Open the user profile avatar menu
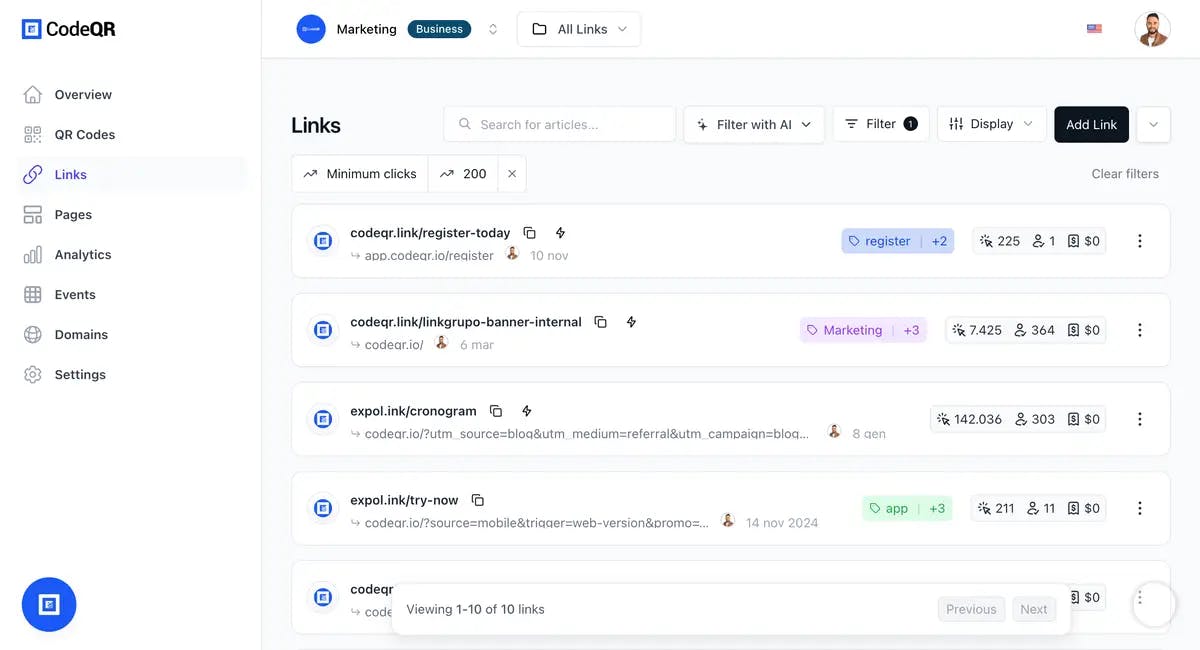Viewport: 1200px width, 650px height. tap(1152, 29)
